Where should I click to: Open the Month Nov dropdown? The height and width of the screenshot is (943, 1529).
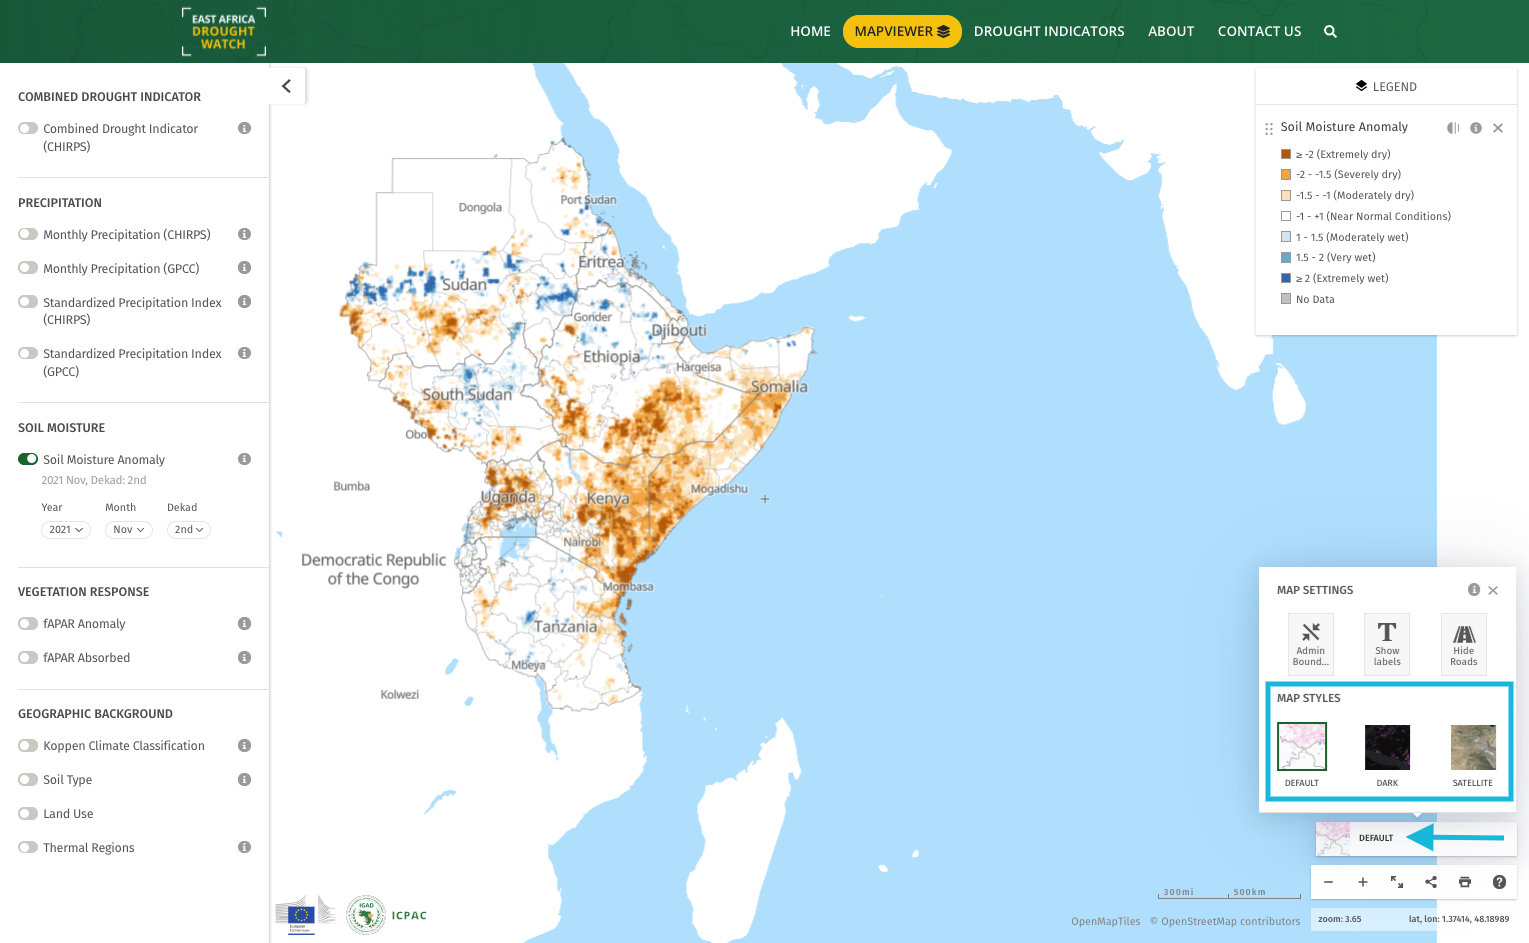point(129,530)
